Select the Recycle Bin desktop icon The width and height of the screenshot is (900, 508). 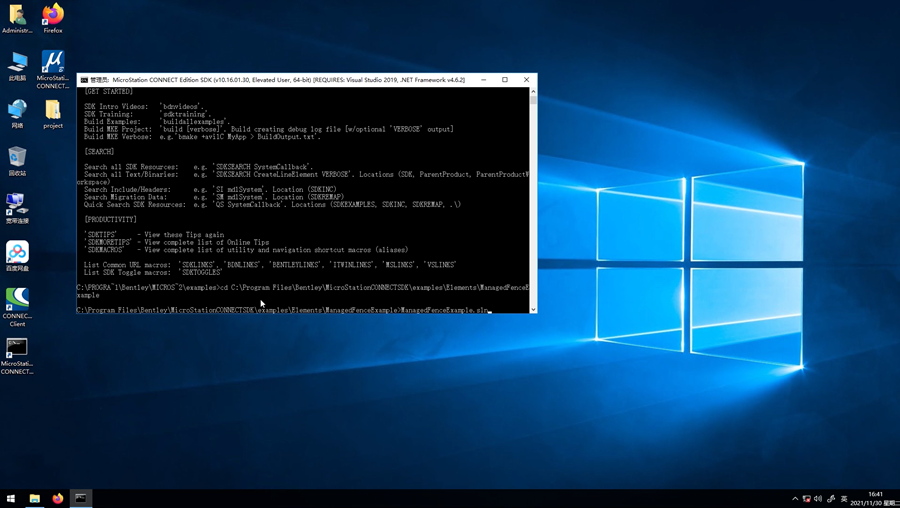pyautogui.click(x=17, y=161)
